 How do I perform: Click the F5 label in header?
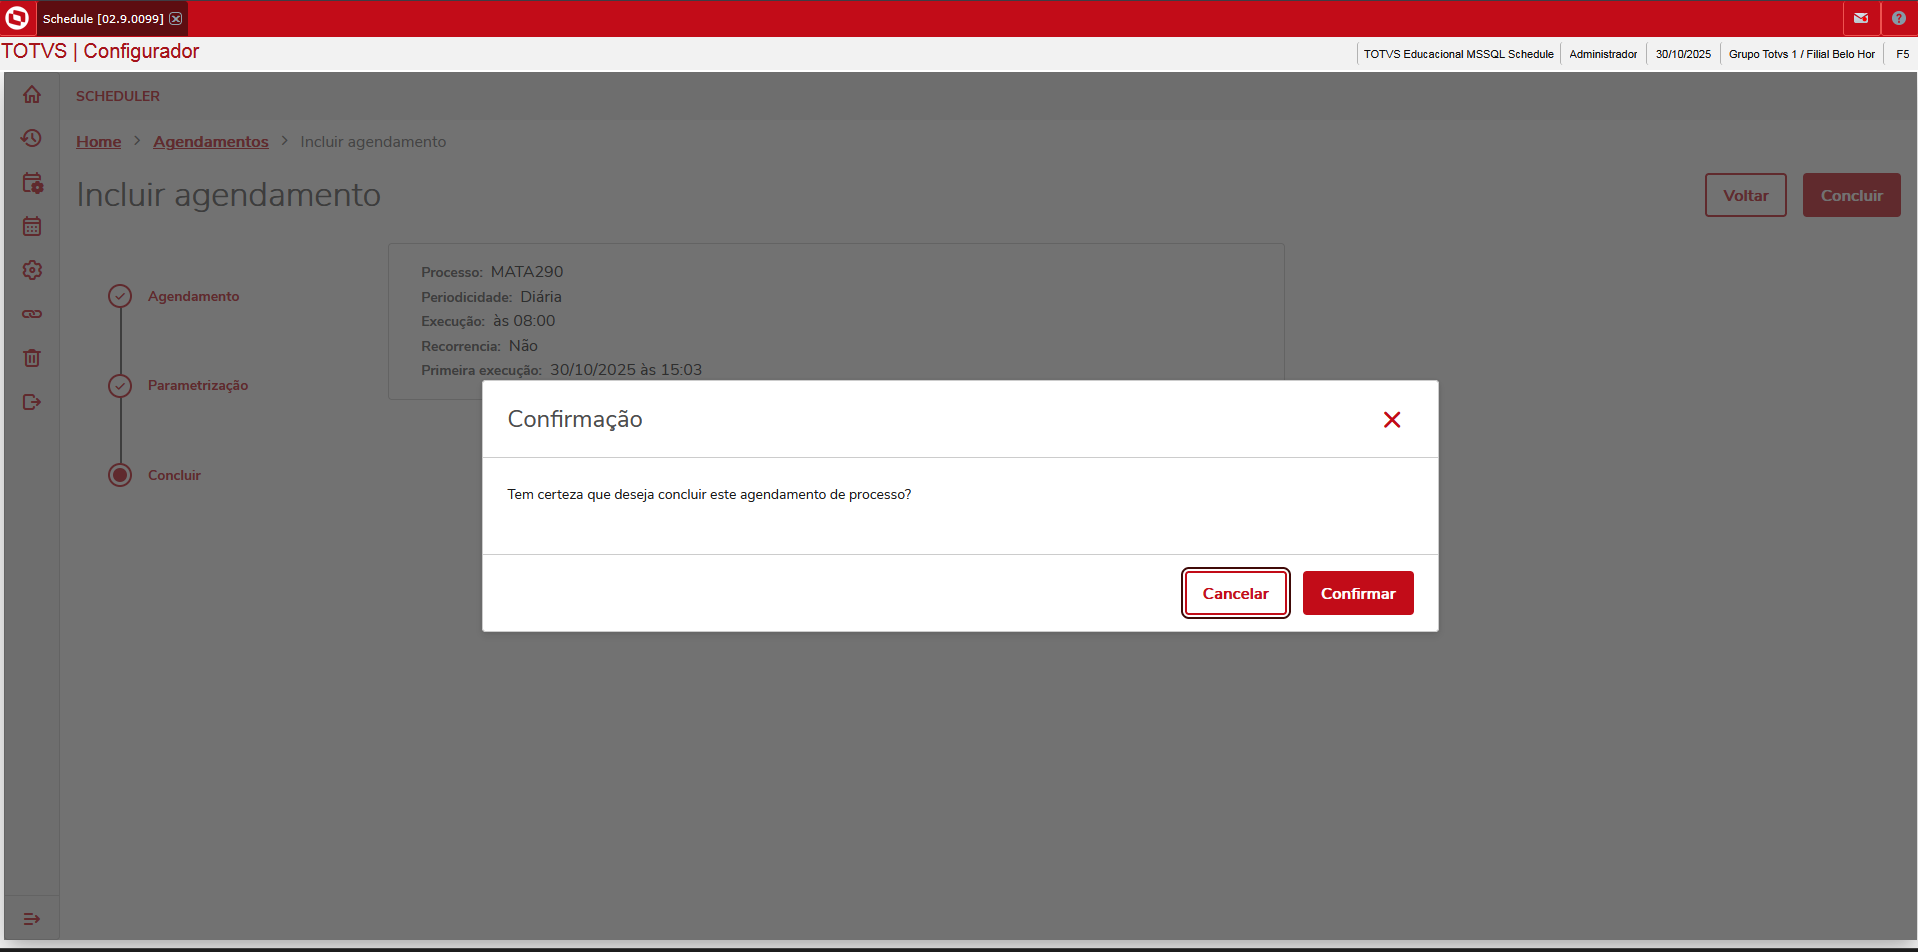[x=1902, y=54]
